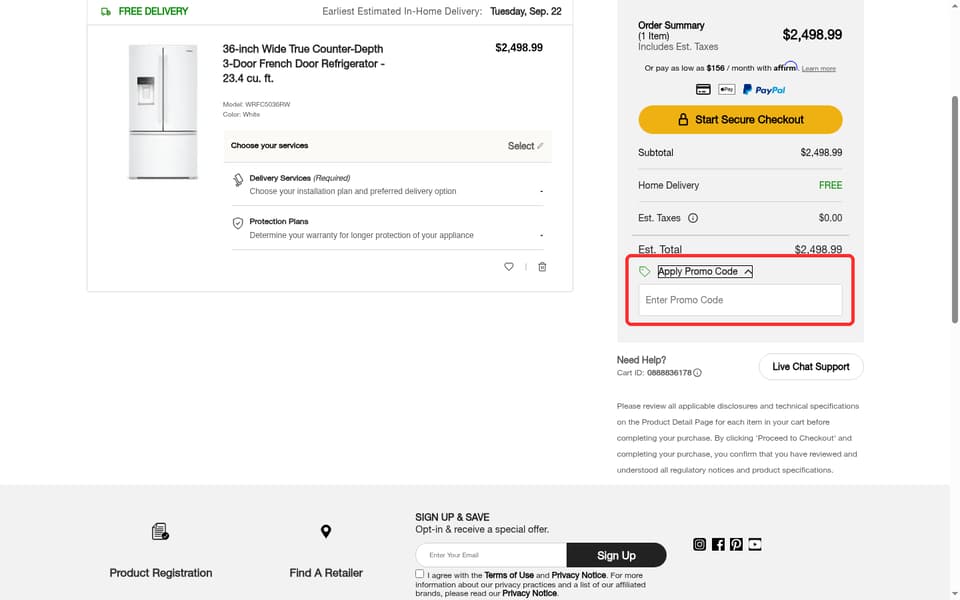Click the Find A Retailer pin icon
The image size is (960, 600).
pos(326,531)
